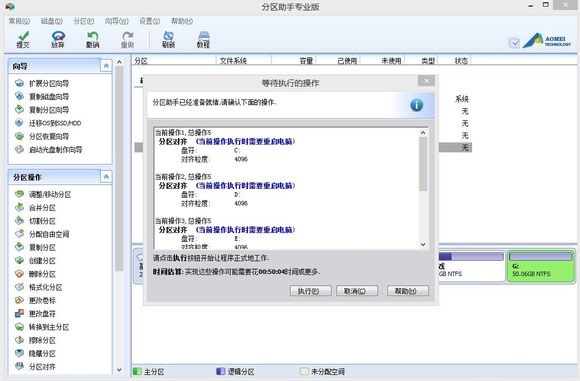This screenshot has width=580, height=381.
Task: Select 合并分区 operation
Action: coord(35,208)
